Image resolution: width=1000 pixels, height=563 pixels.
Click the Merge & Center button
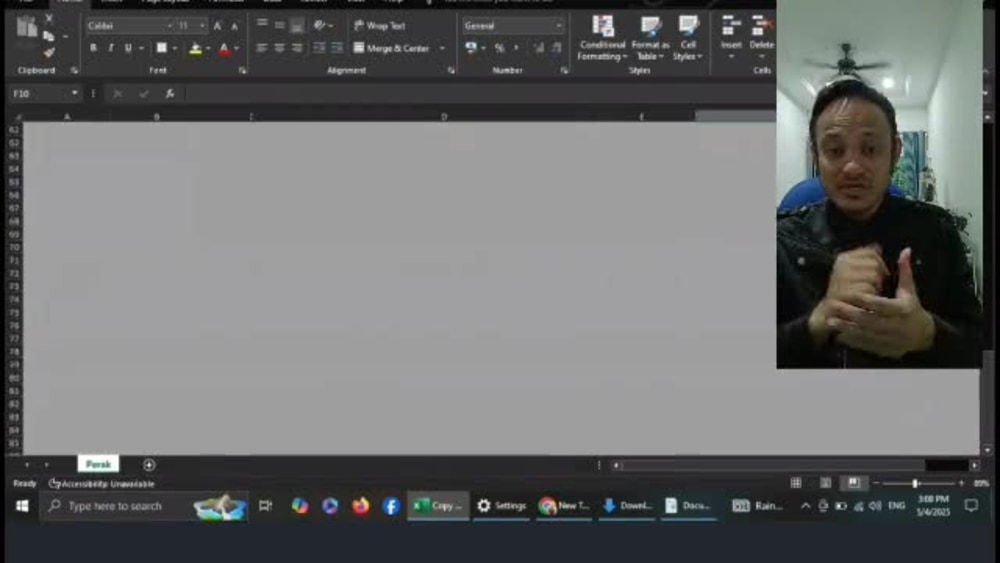(392, 48)
